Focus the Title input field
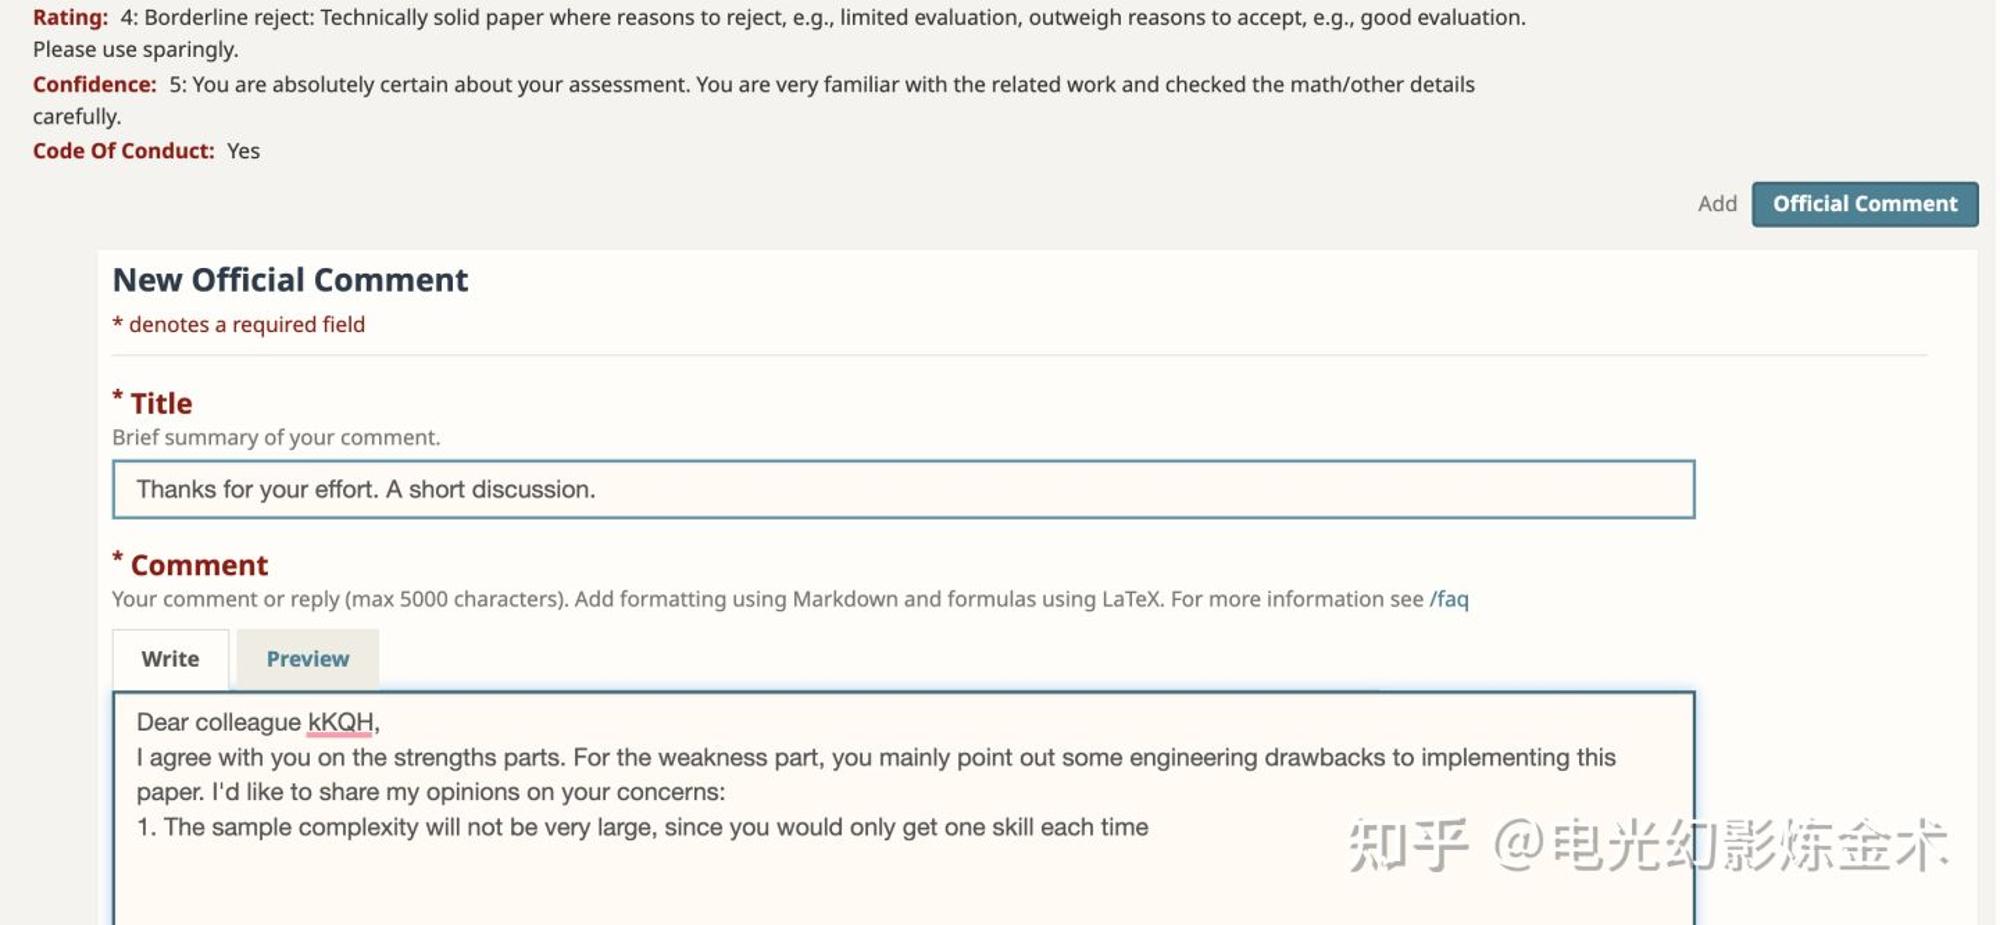The height and width of the screenshot is (925, 2000). click(903, 489)
